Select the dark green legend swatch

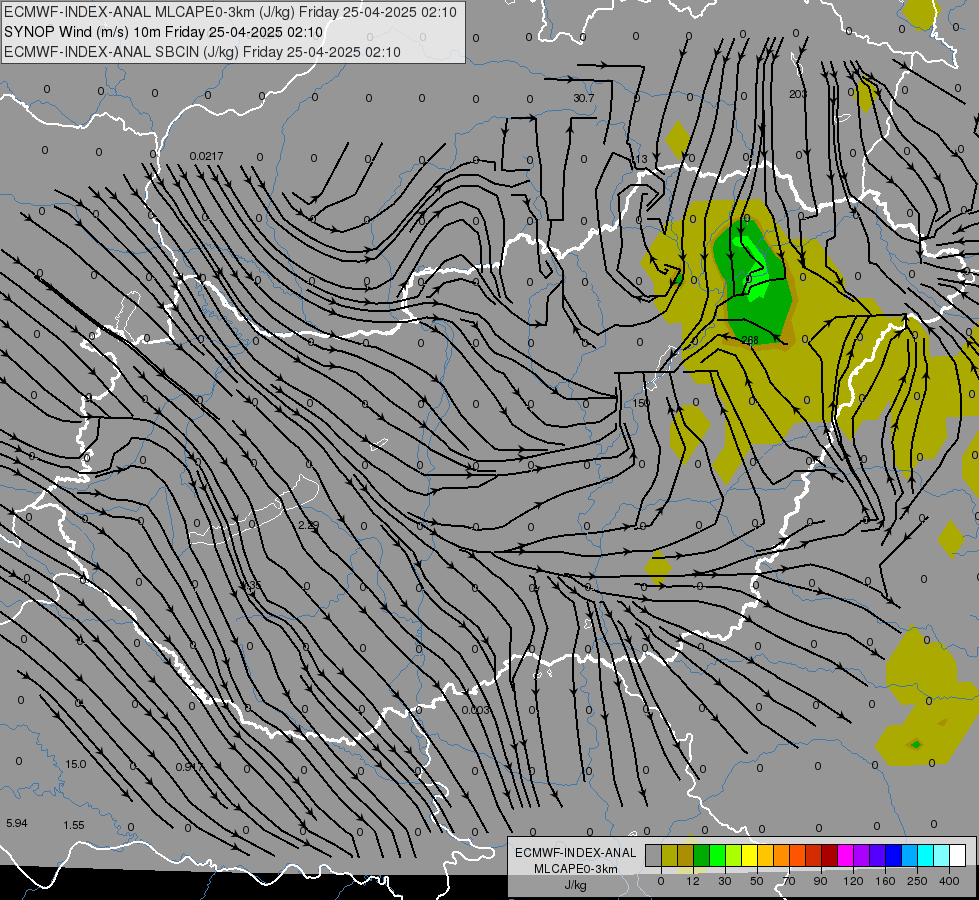pos(702,855)
